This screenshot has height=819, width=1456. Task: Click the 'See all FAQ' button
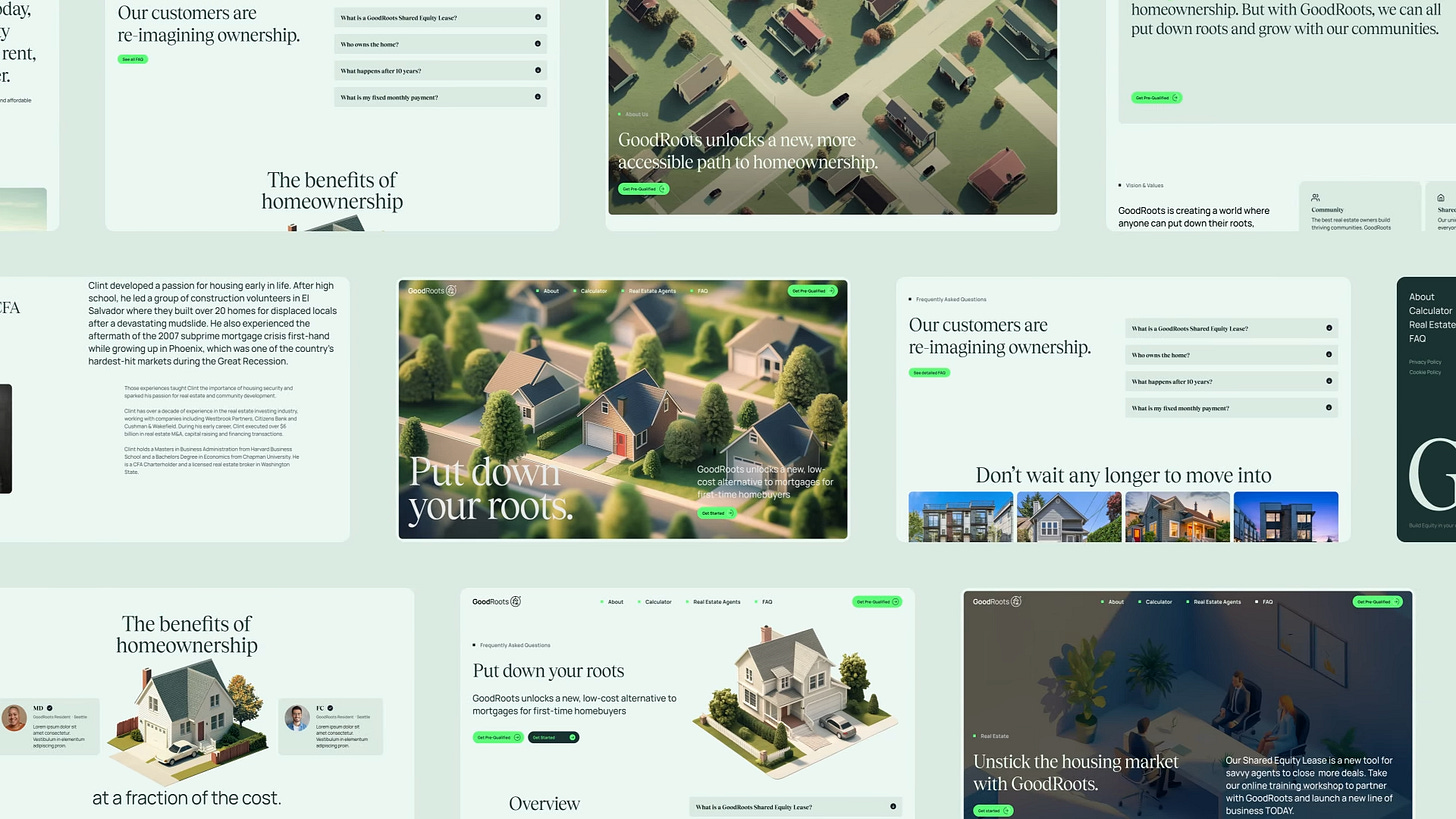tap(133, 59)
